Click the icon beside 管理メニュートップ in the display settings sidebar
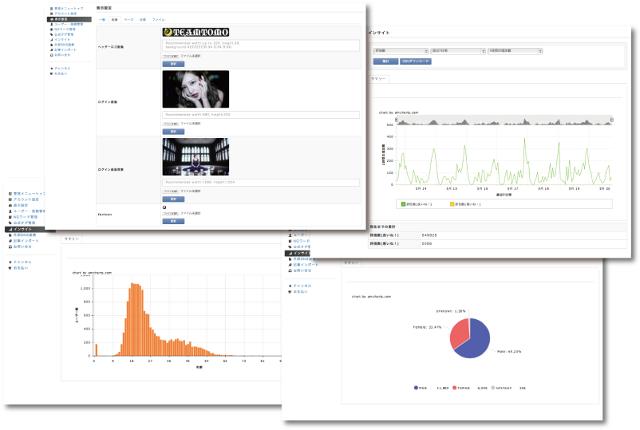Image resolution: width=640 pixels, height=430 pixels. coord(50,7)
